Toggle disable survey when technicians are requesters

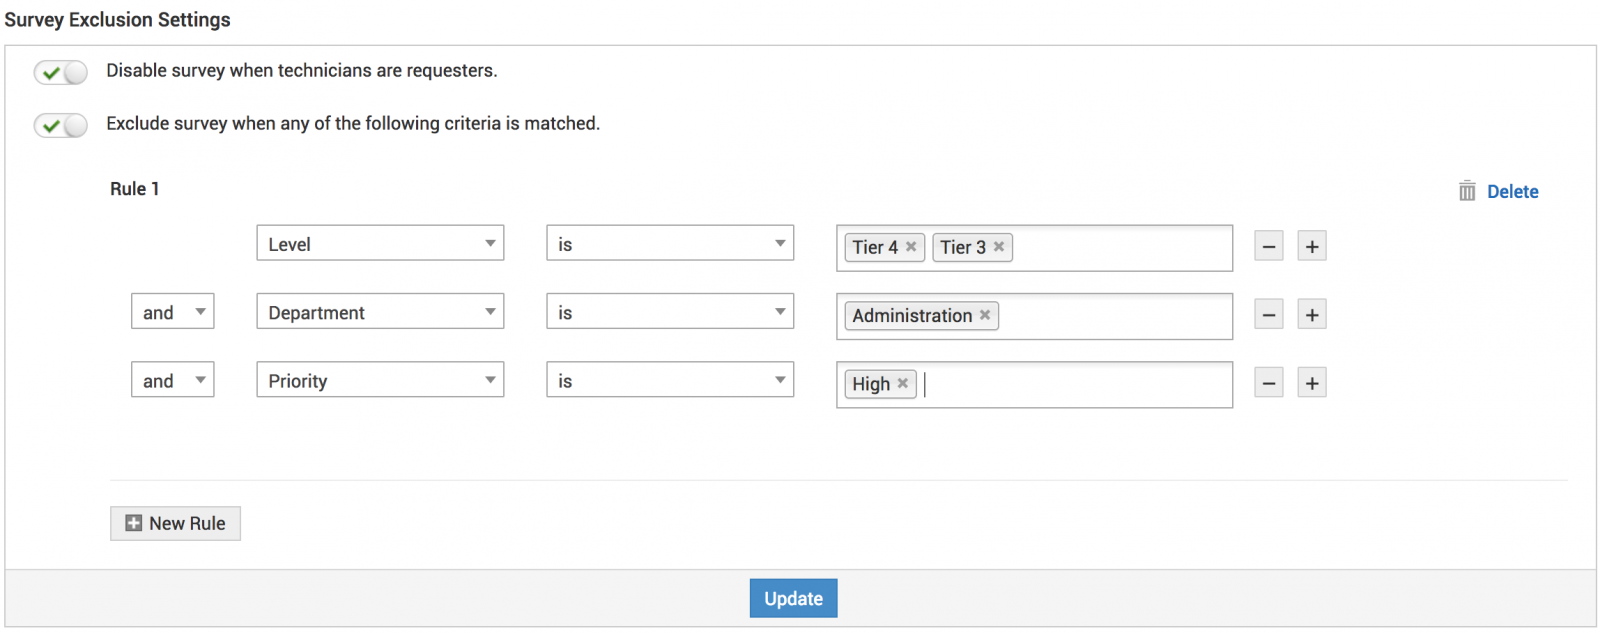click(61, 72)
